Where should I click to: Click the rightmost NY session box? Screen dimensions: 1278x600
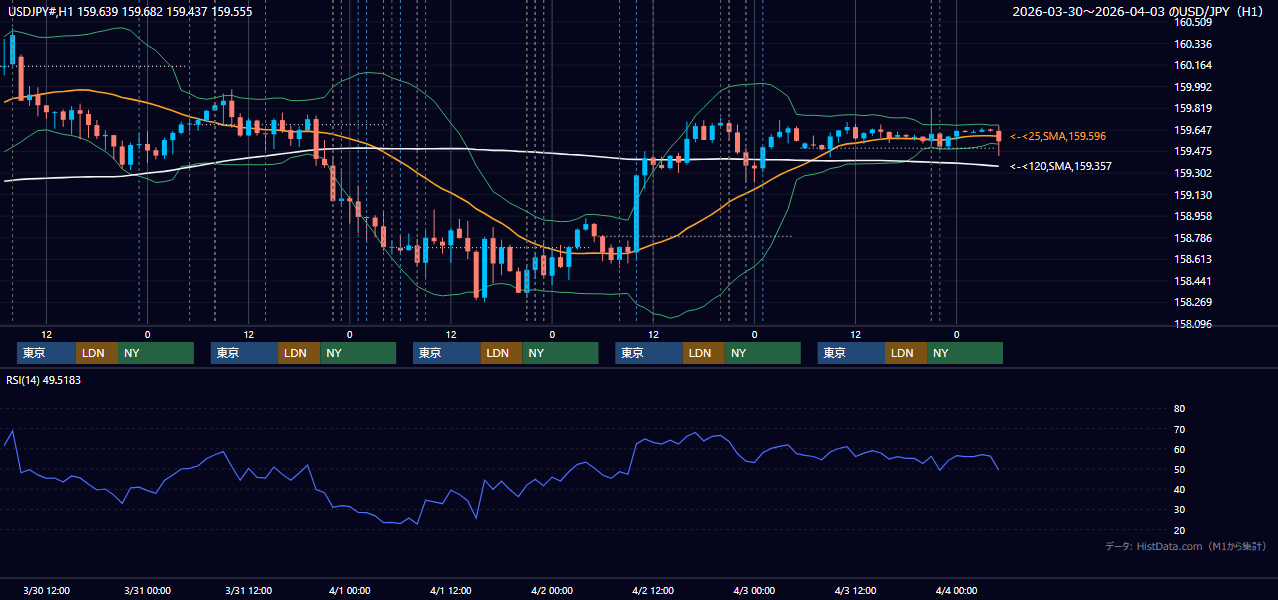965,353
